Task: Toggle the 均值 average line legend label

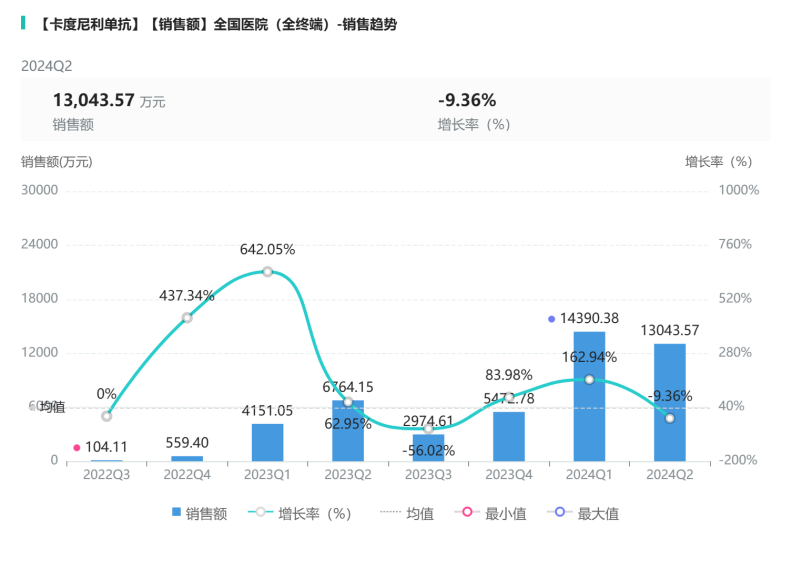Action: click(x=419, y=514)
